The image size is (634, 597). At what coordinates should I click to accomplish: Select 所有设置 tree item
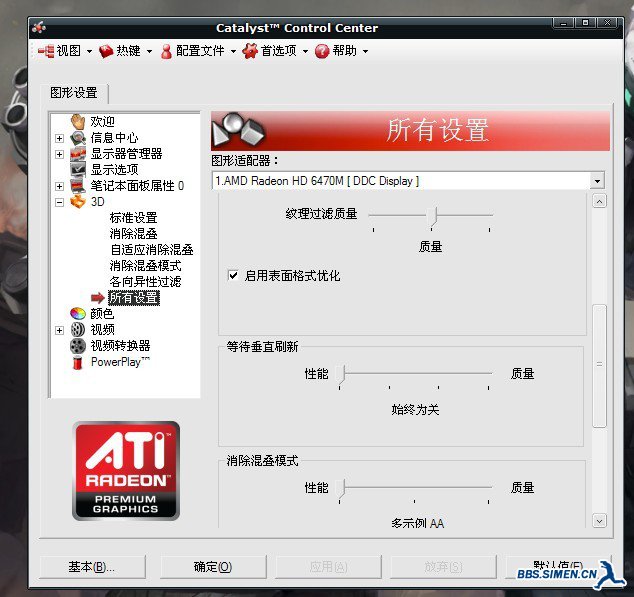(x=134, y=298)
